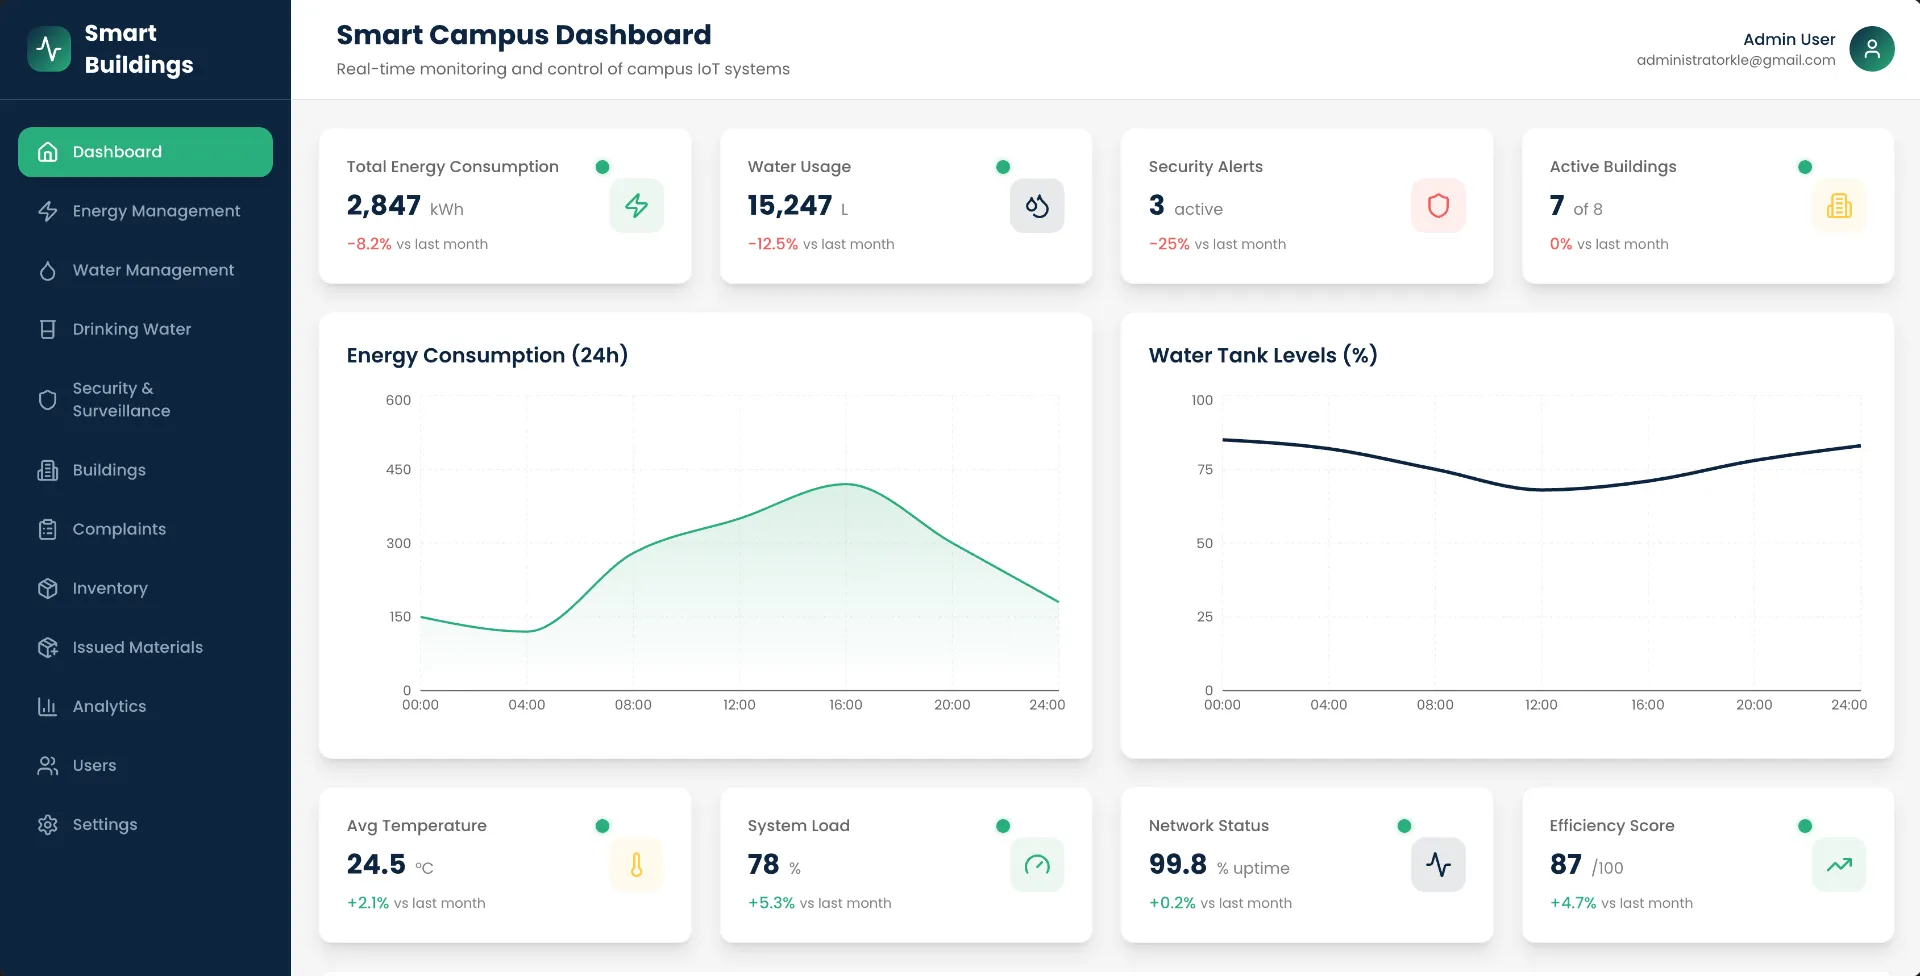
Task: Click the trending-up icon on Efficiency Score
Action: 1839,864
